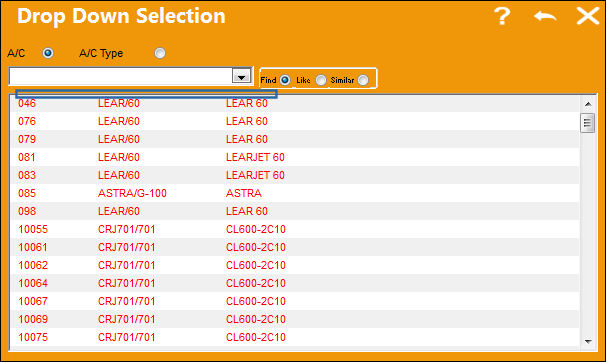
Task: Go back using the return arrow icon
Action: tap(545, 17)
